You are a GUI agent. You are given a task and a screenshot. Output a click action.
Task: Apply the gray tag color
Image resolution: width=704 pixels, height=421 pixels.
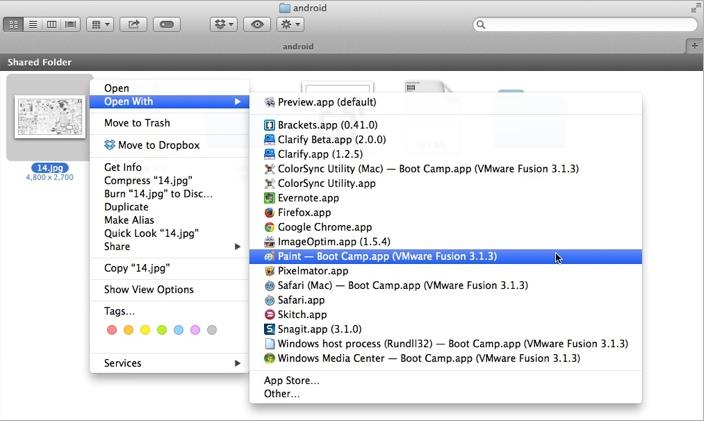point(212,330)
